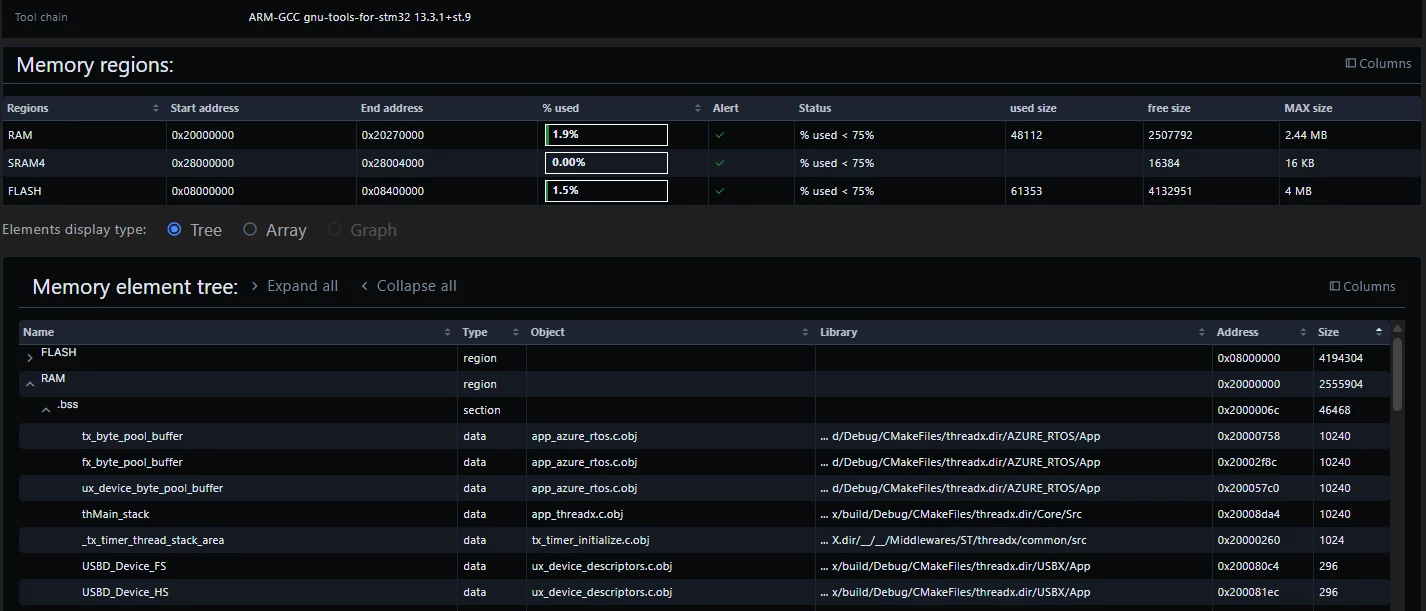Screen dimensions: 1426x611
Task: Click Collapse all in element tree
Action: 408,286
